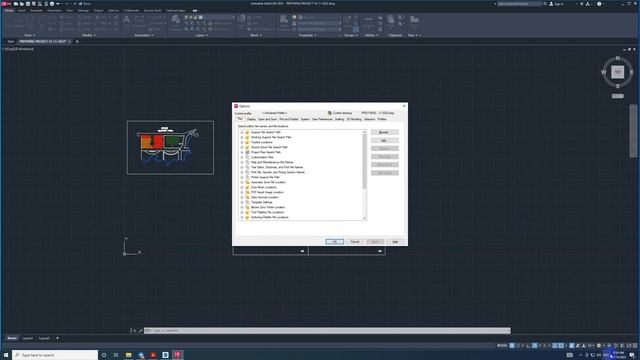Open the Draw panel dropdown in ribbon

pos(29,36)
